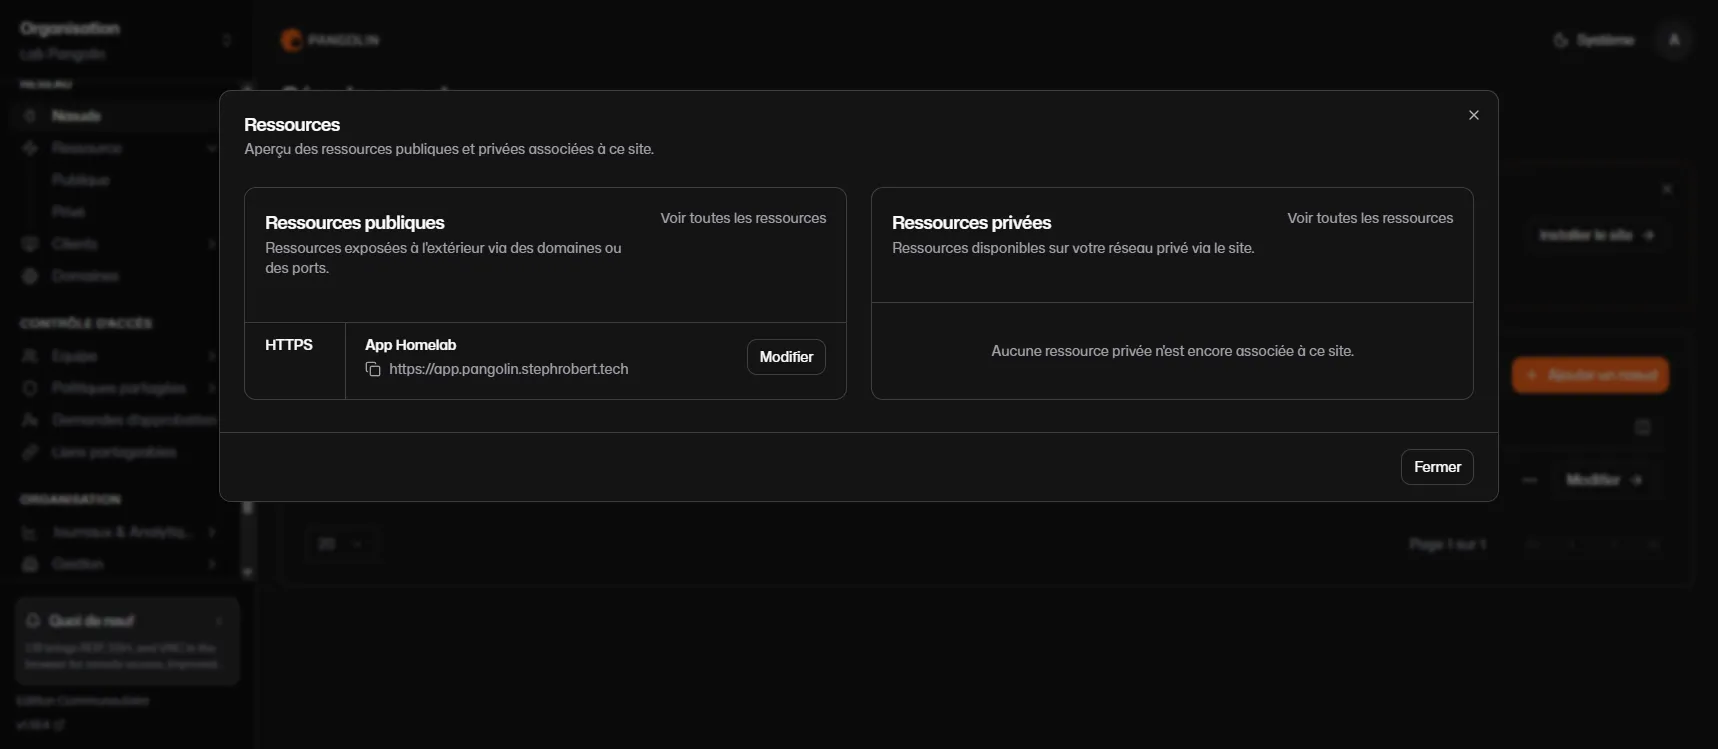The width and height of the screenshot is (1718, 749).
Task: Click the Journaux & Analytiq. chart icon
Action: point(30,532)
